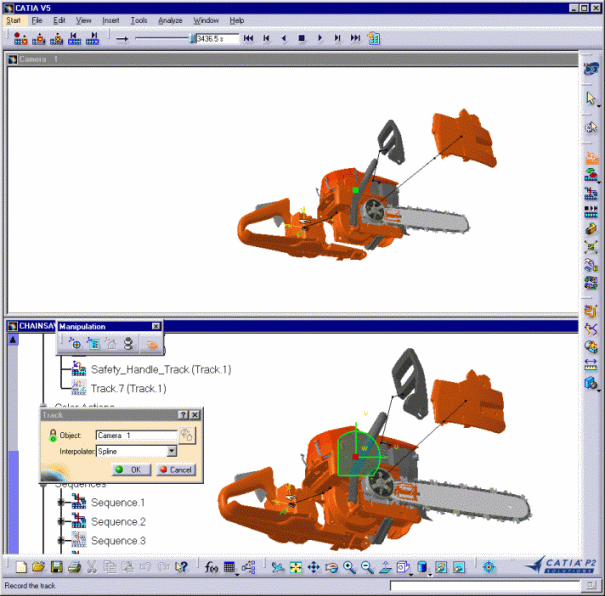Open the Edit menu

point(59,20)
